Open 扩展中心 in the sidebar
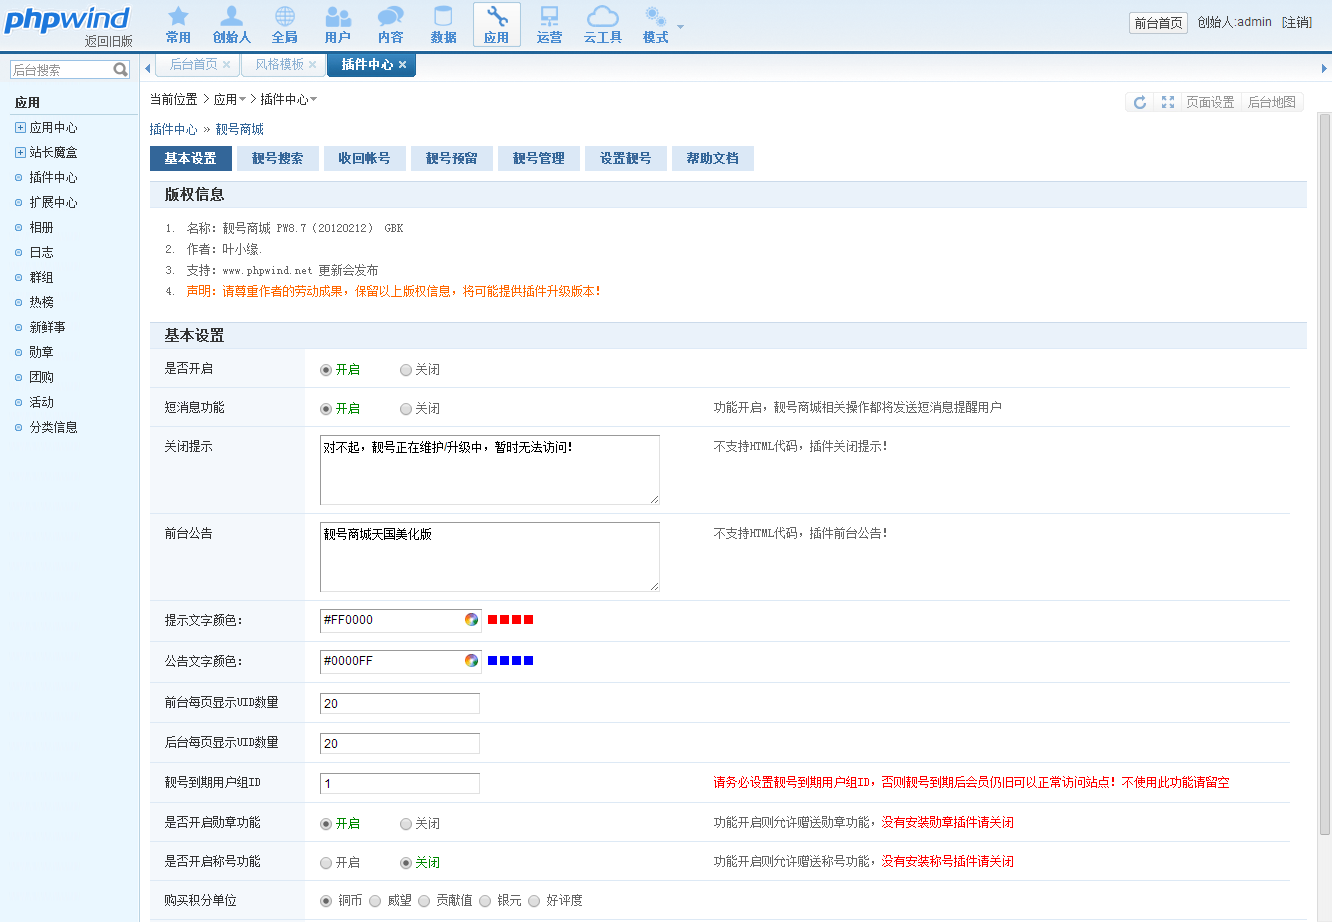 [53, 203]
